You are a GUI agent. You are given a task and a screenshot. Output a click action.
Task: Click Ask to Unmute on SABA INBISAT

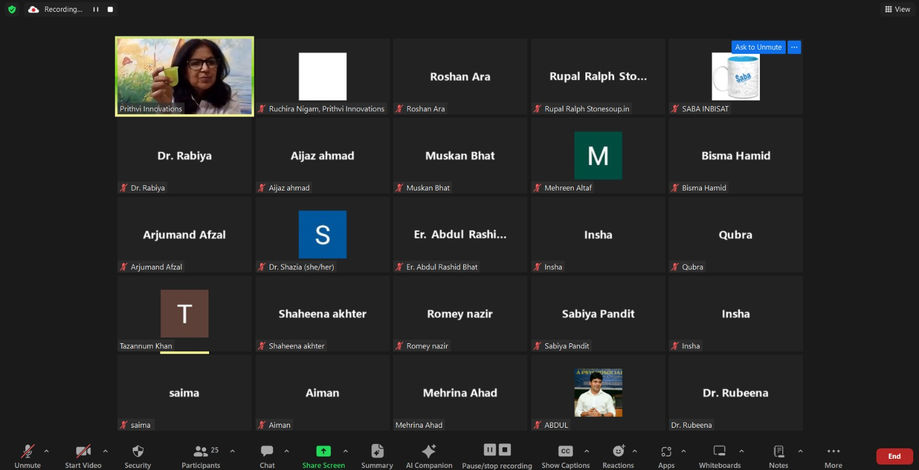(758, 47)
